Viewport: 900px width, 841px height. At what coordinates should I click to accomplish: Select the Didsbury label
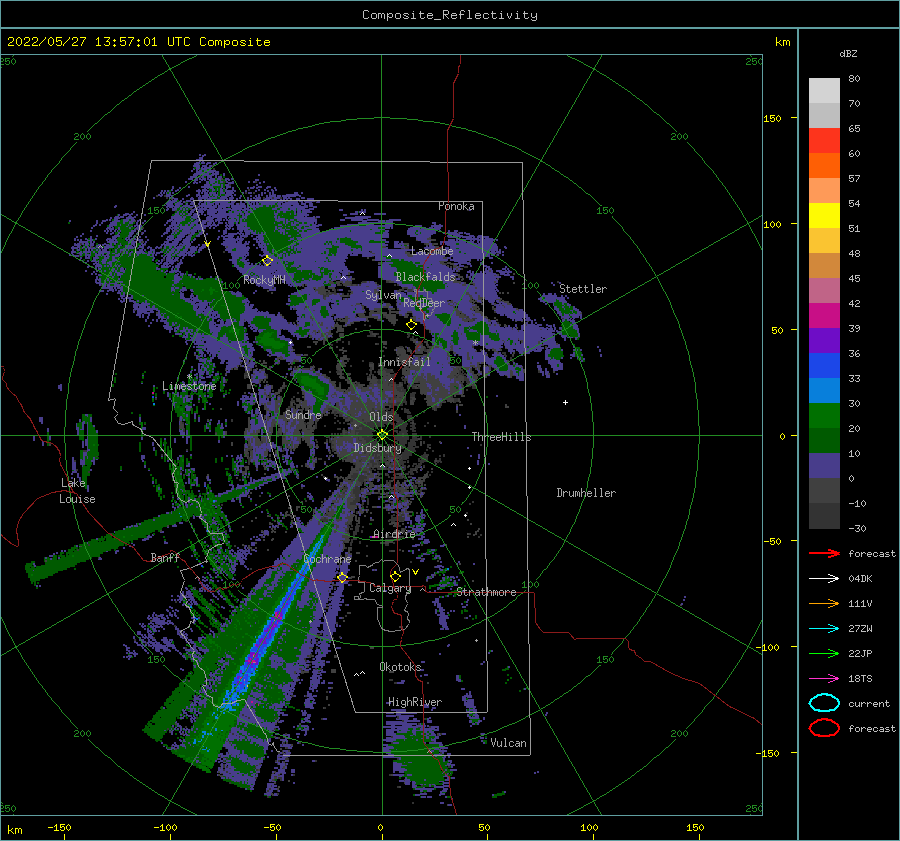(377, 448)
